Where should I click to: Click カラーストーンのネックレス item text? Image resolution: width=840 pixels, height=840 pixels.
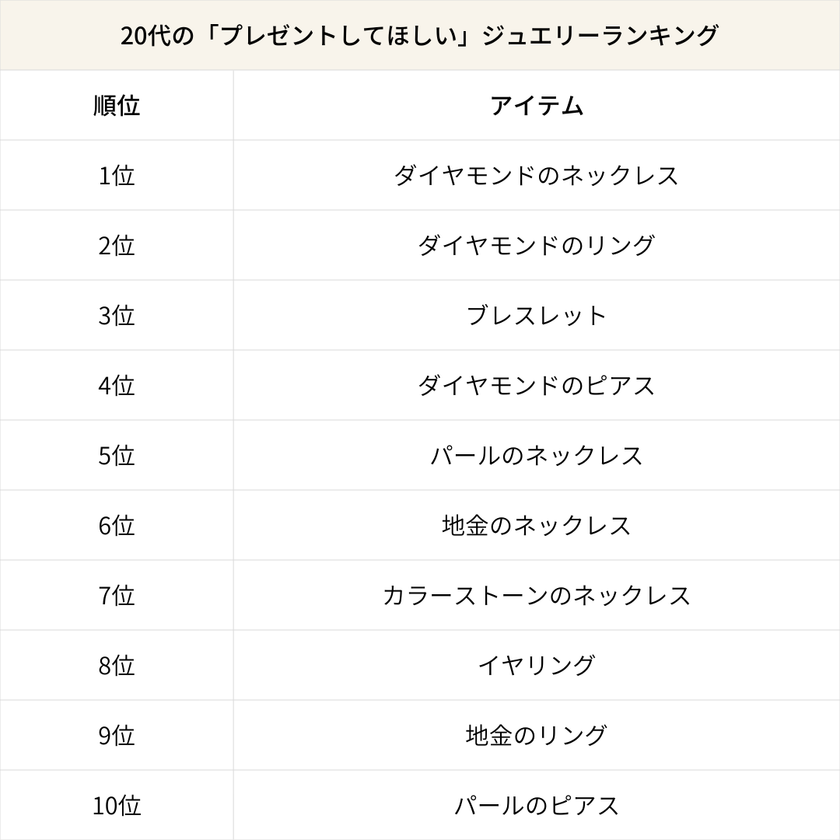[x=536, y=596]
